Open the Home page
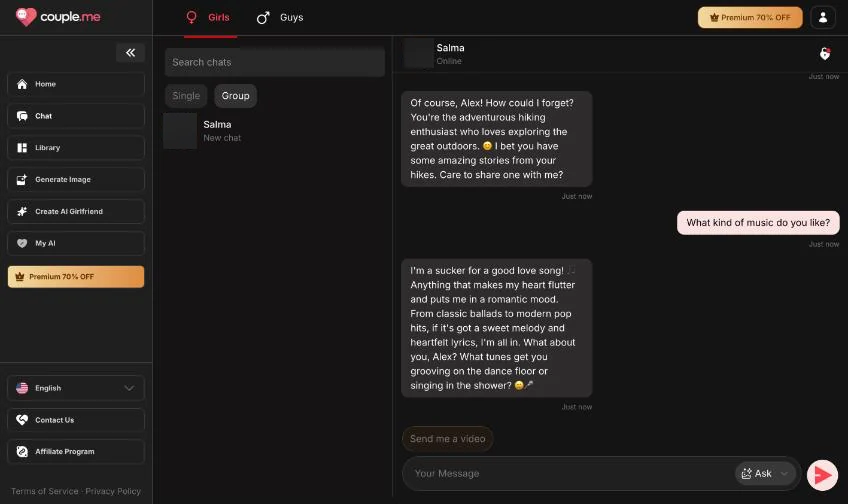Image resolution: width=848 pixels, height=504 pixels. pos(76,84)
